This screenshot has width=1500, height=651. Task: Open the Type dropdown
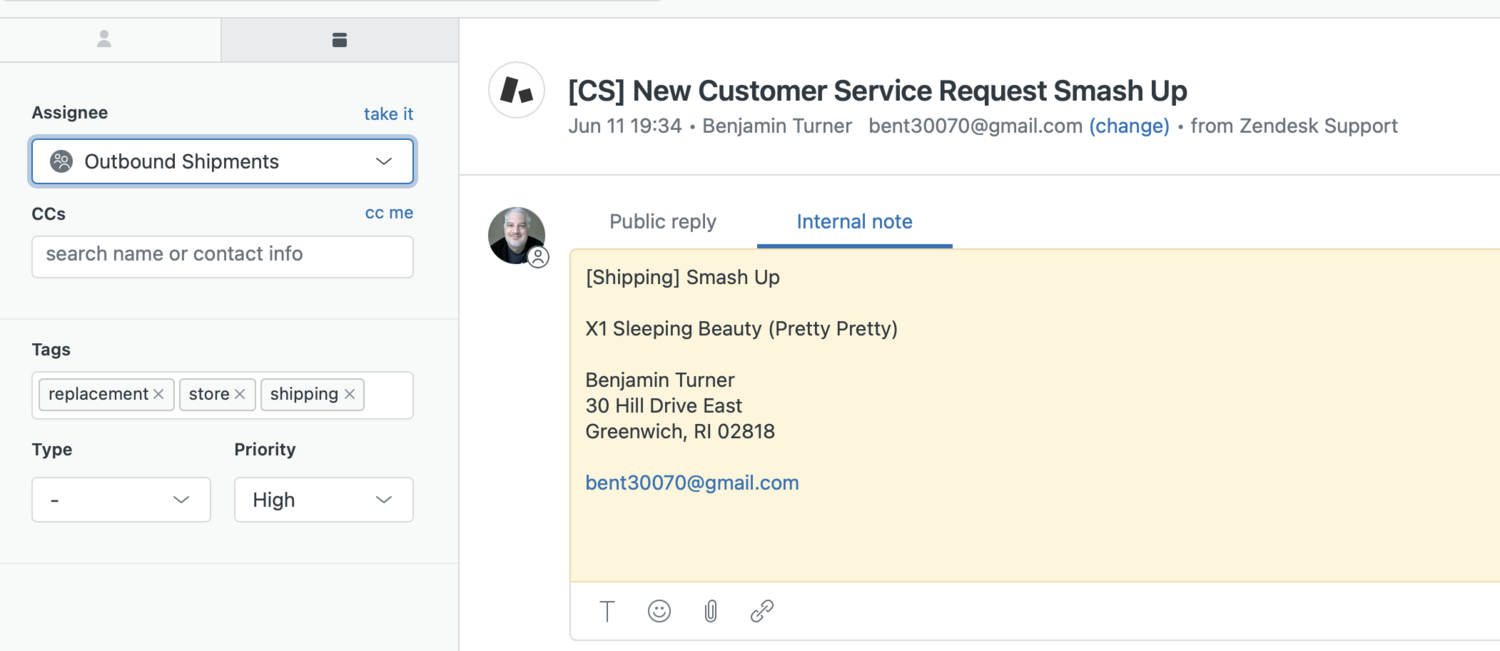121,500
